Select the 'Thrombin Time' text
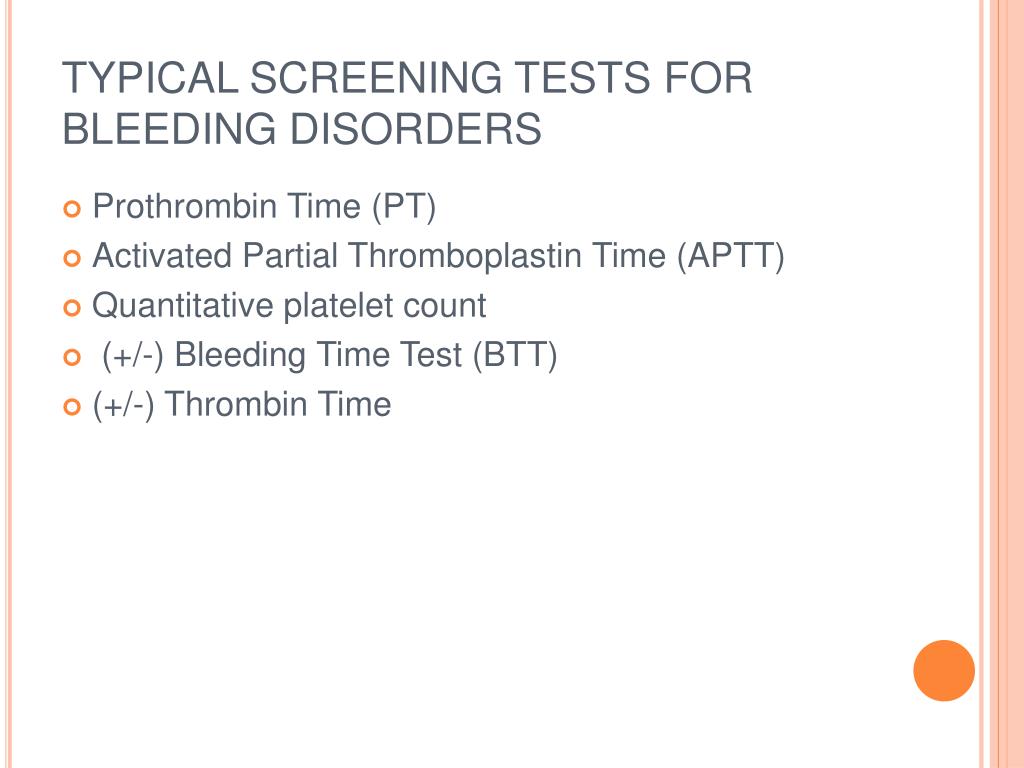This screenshot has height=768, width=1024. [278, 404]
